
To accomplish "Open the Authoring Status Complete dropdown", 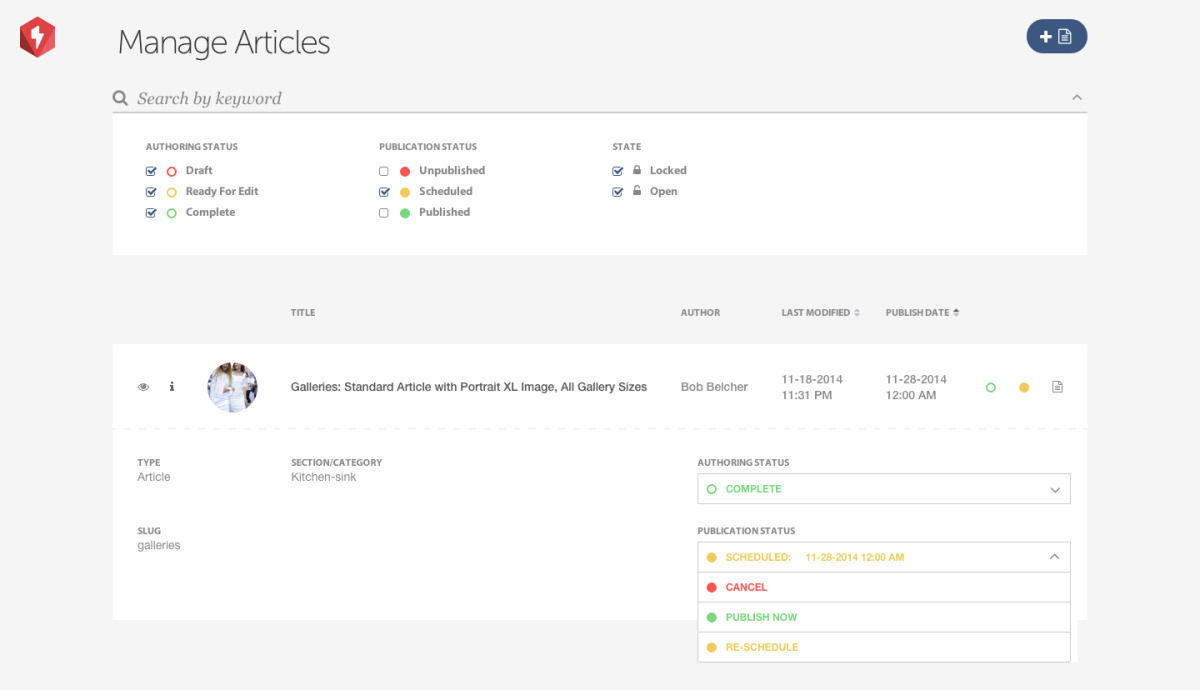I will (x=883, y=489).
